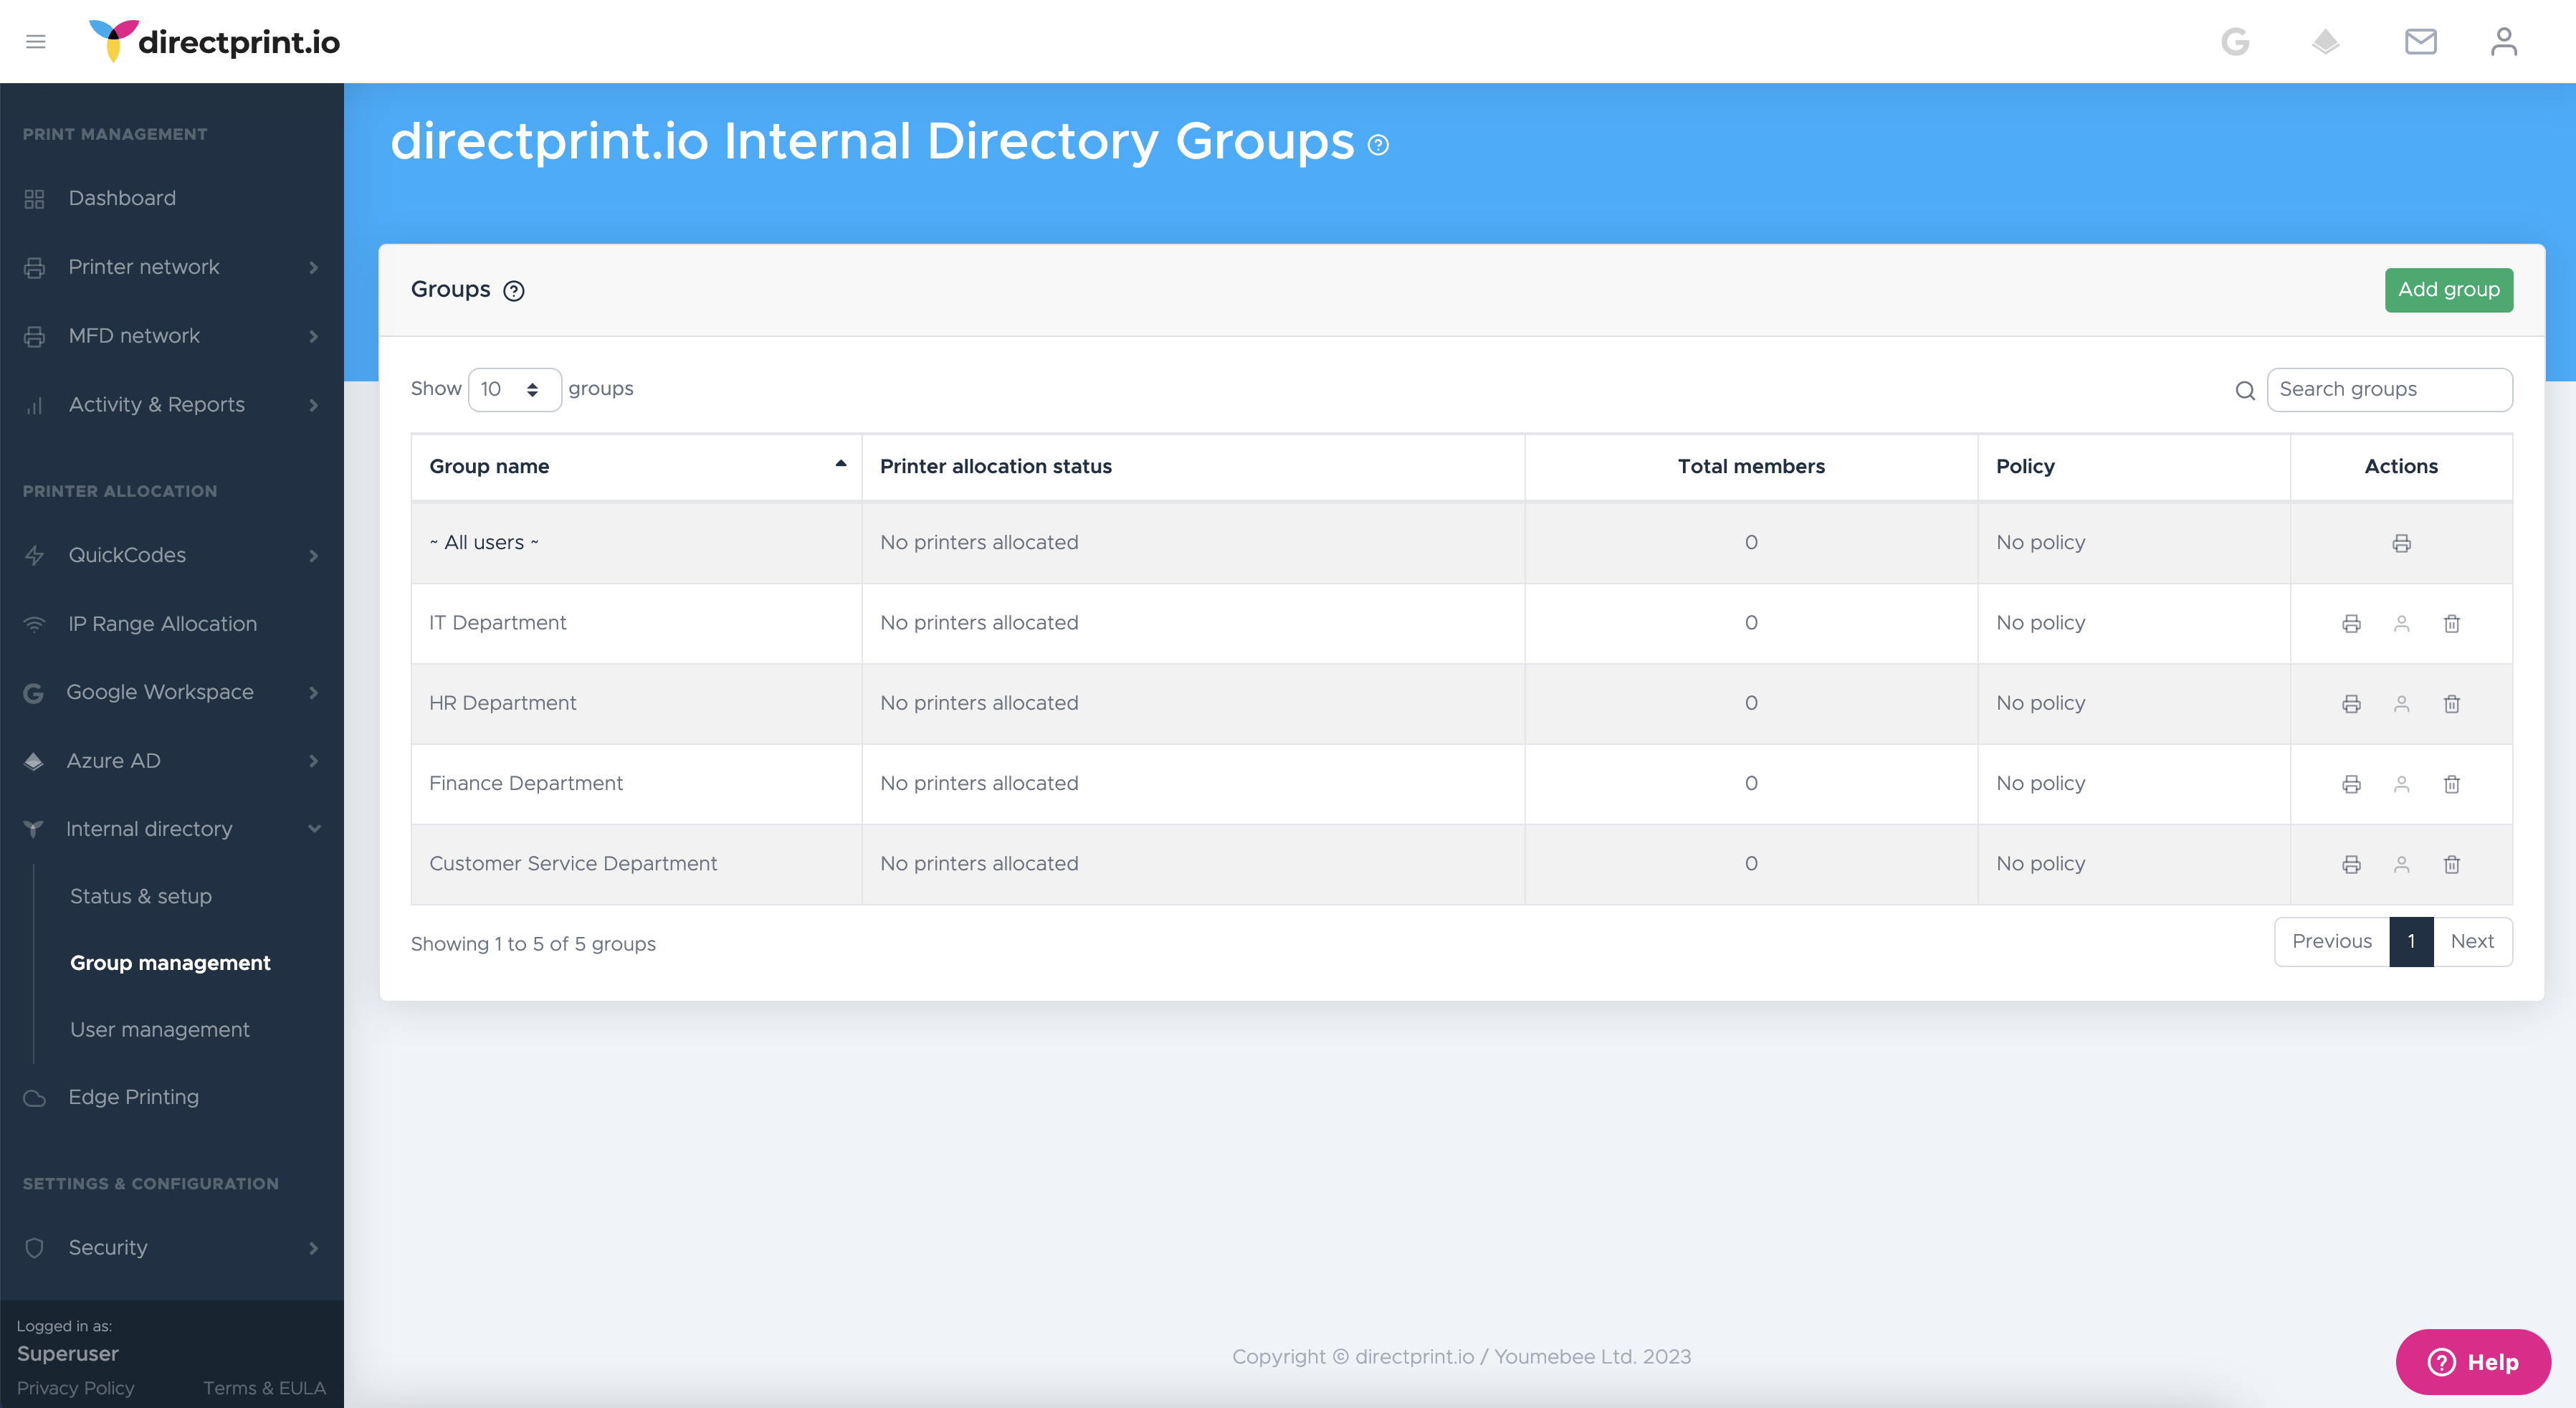Click the Google icon in top bar
Viewport: 2576px width, 1408px height.
pyautogui.click(x=2235, y=41)
